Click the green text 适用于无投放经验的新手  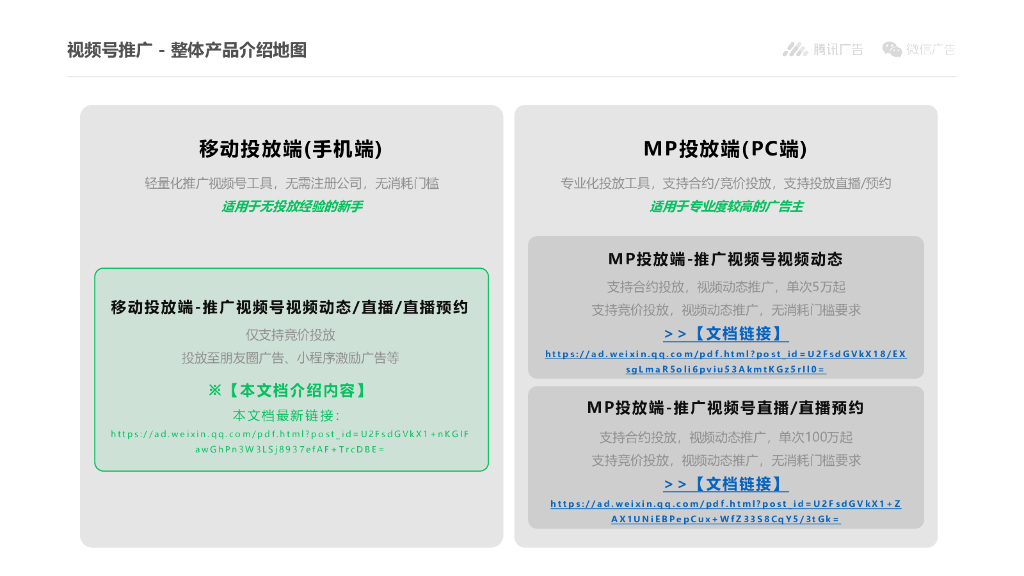click(291, 206)
